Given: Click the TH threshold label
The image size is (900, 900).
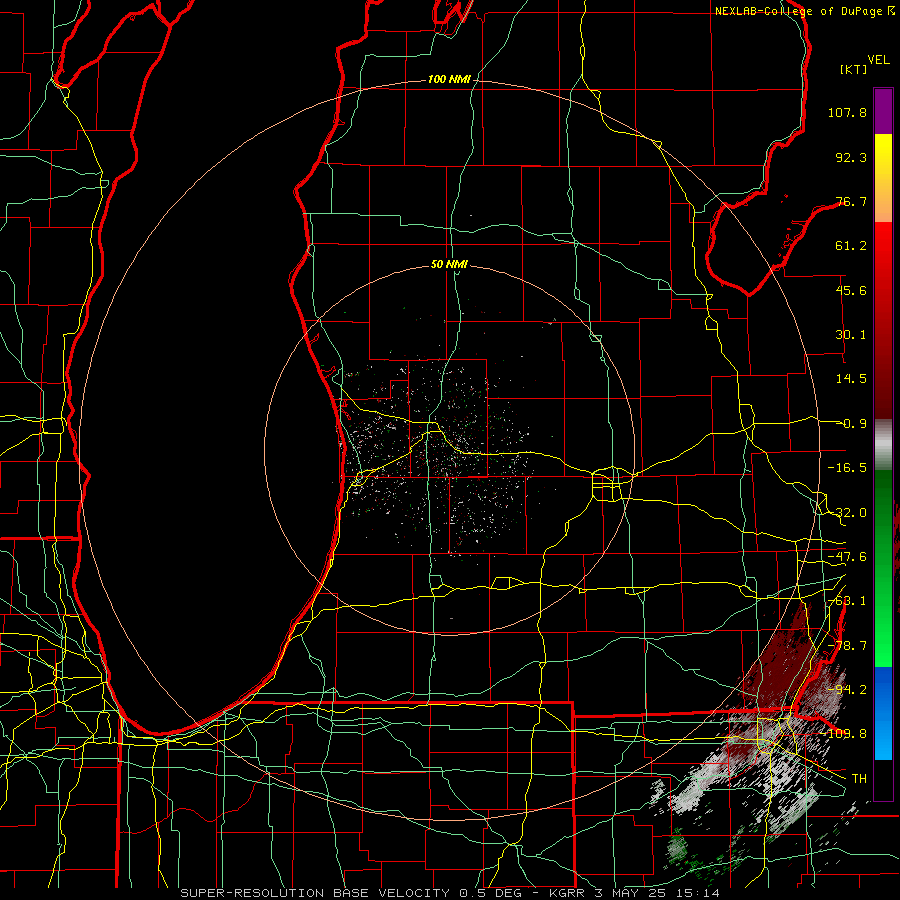Looking at the screenshot, I should click(859, 778).
